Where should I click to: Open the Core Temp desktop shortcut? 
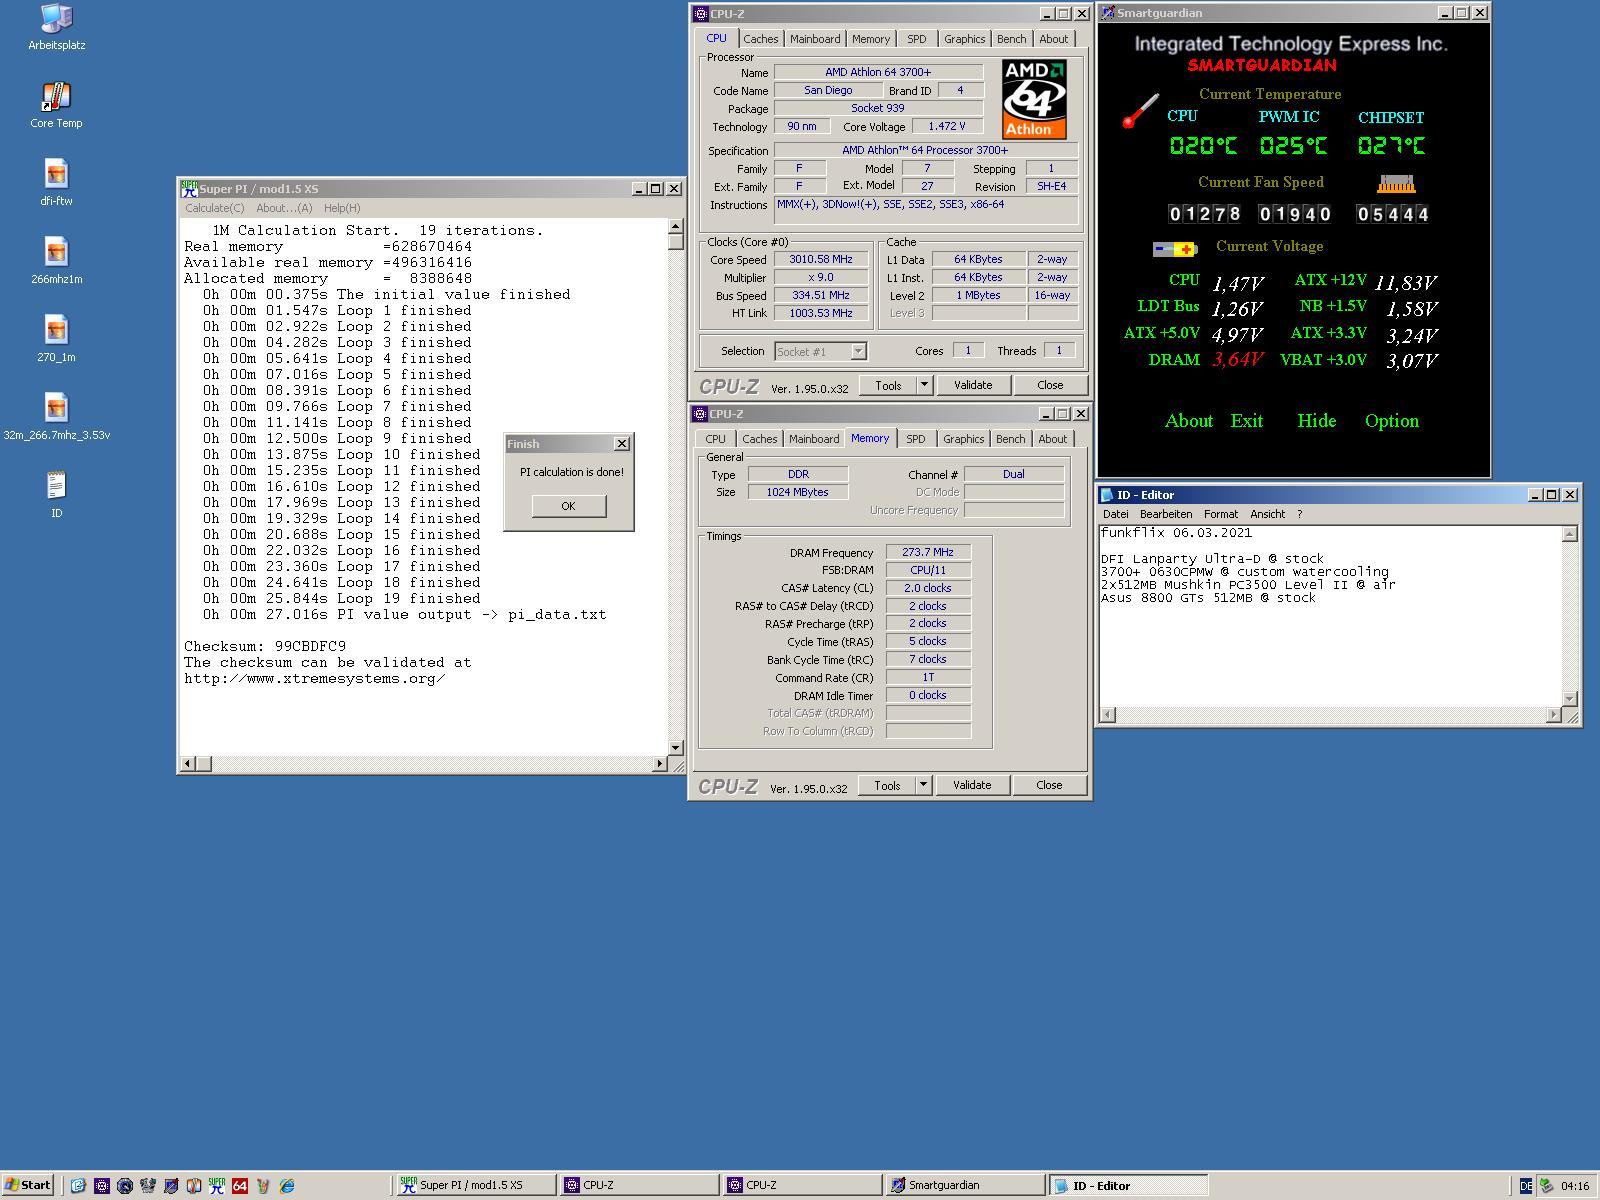click(56, 105)
